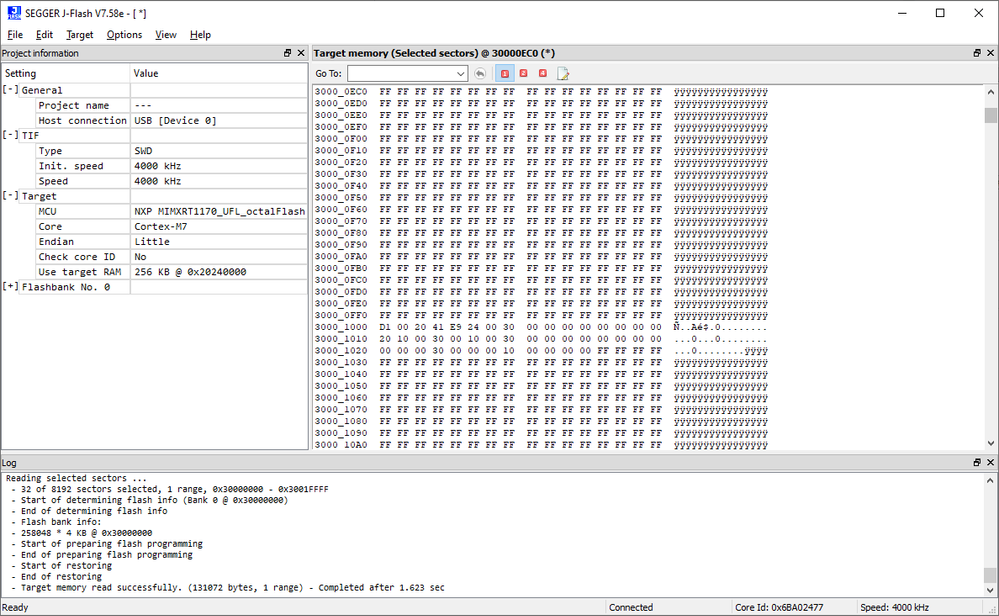Viewport: 999px width, 616px height.
Task: Minimize the J-Flash window
Action: (902, 13)
